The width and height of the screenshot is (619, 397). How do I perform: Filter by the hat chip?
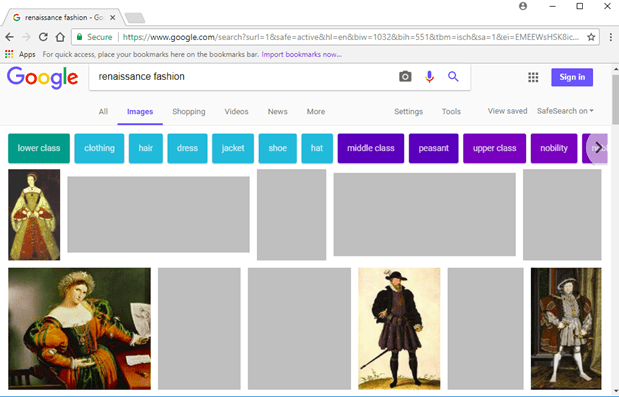(x=317, y=148)
